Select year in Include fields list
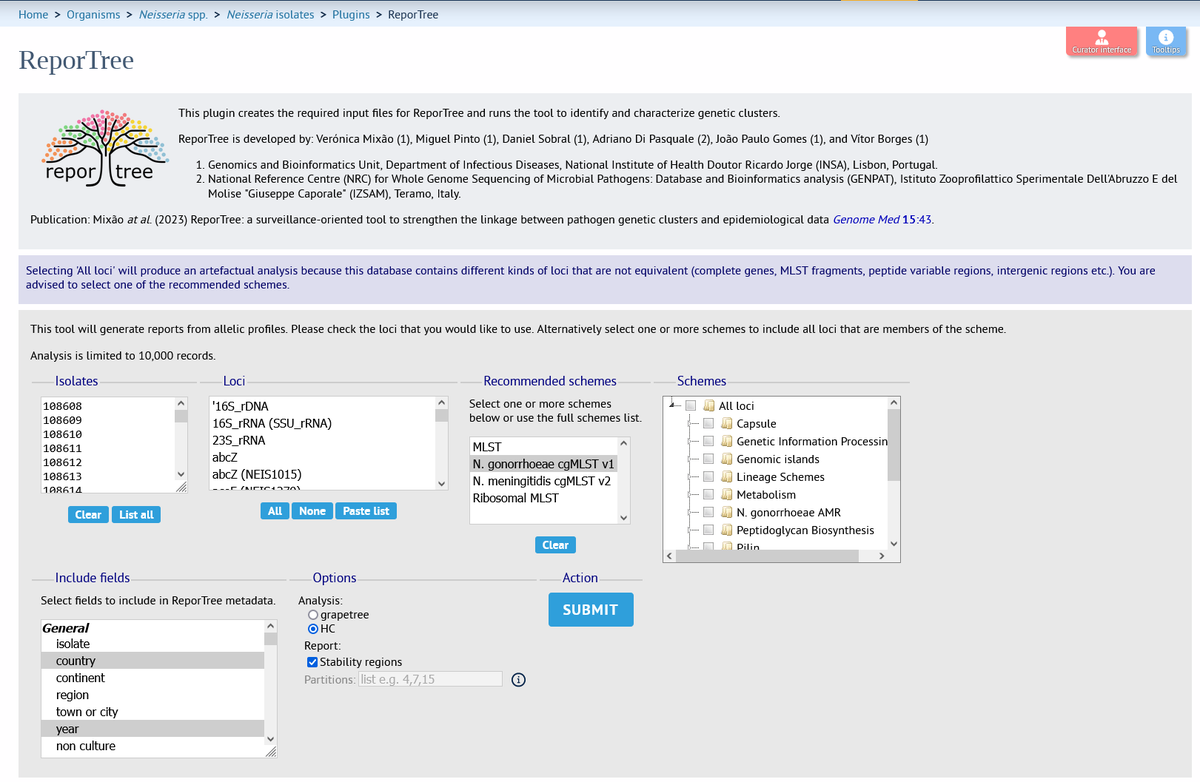1200x782 pixels. tap(152, 729)
